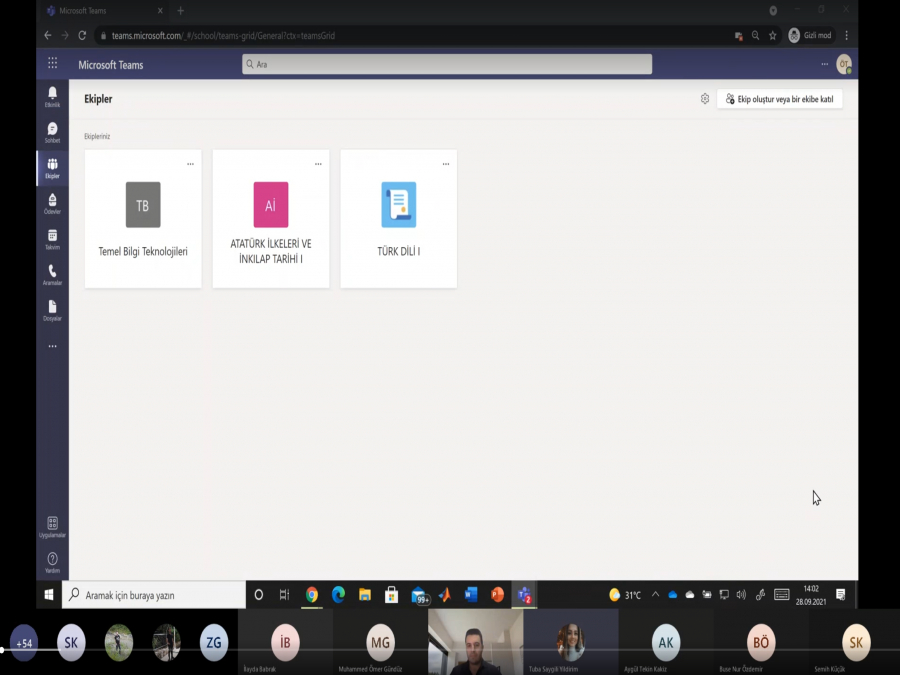Open the Aramalar calls section
This screenshot has width=900, height=675.
click(52, 275)
